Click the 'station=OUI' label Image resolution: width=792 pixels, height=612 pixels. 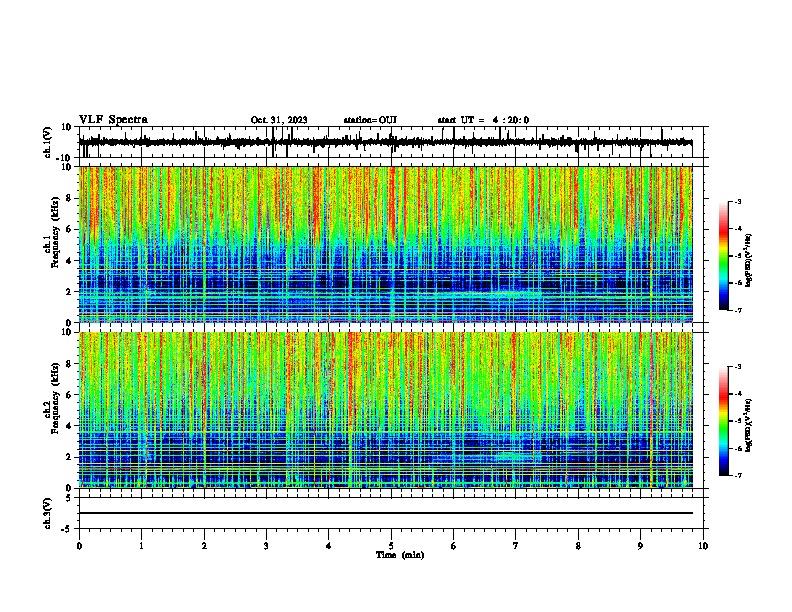(370, 120)
